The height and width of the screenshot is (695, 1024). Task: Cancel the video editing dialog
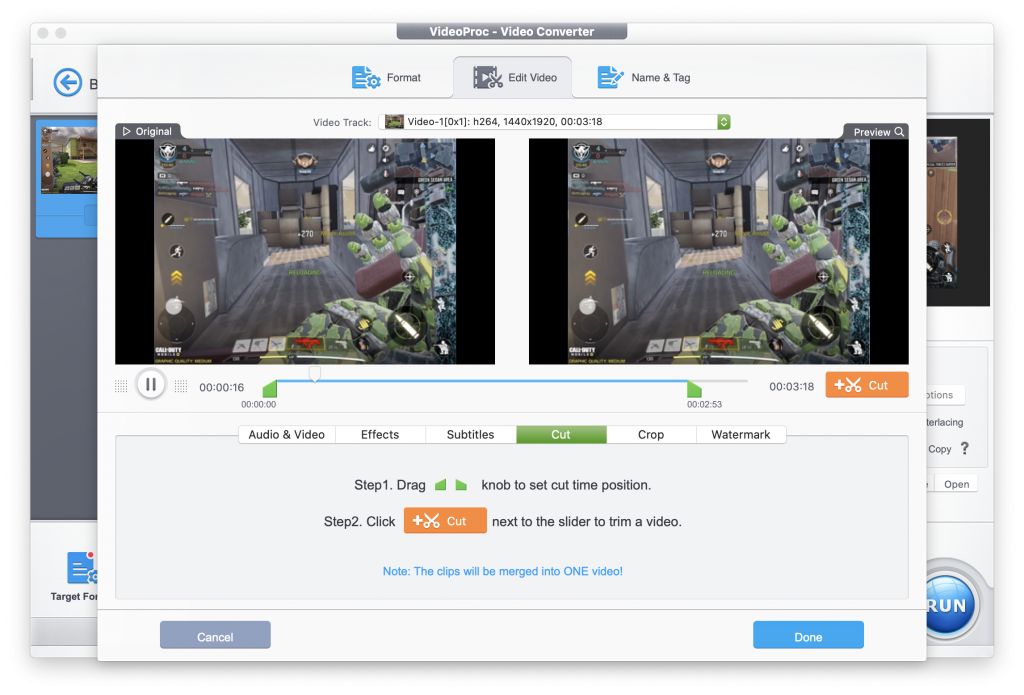pyautogui.click(x=215, y=635)
